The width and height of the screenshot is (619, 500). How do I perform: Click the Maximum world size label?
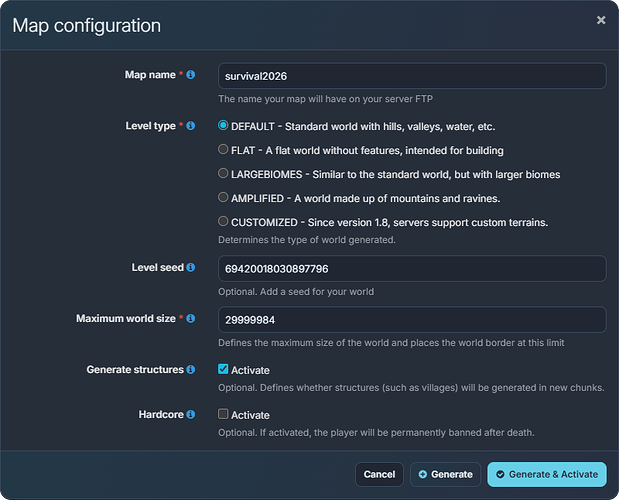point(126,318)
